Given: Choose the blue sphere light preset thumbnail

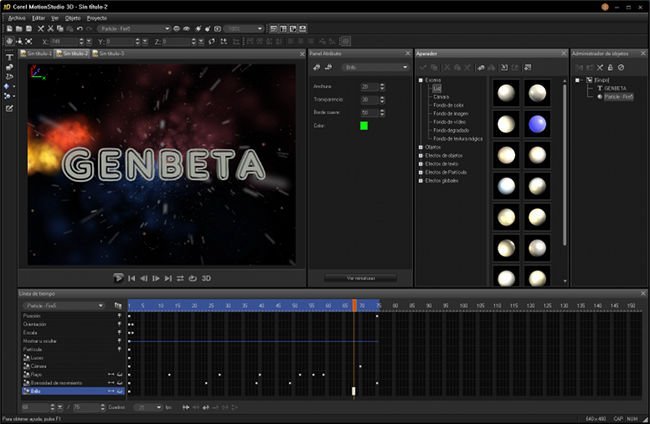Looking at the screenshot, I should point(537,124).
